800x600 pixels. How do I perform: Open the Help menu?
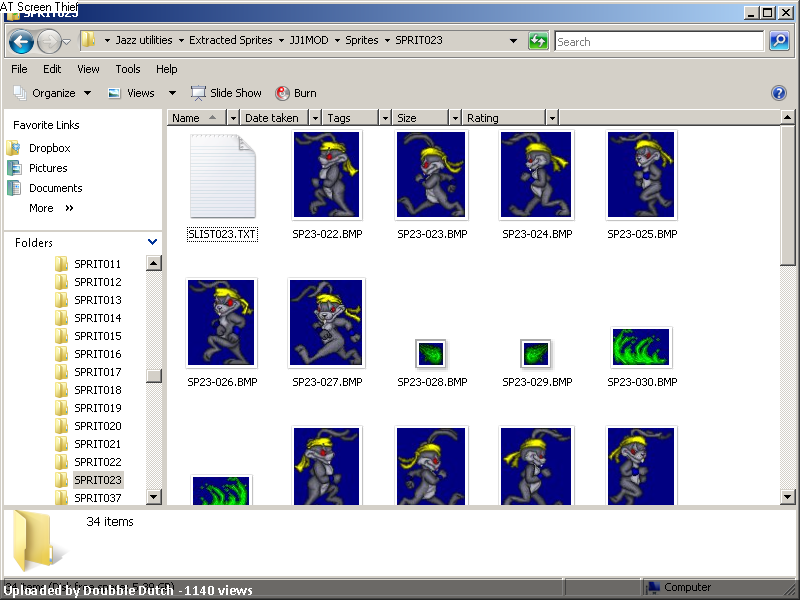point(167,69)
